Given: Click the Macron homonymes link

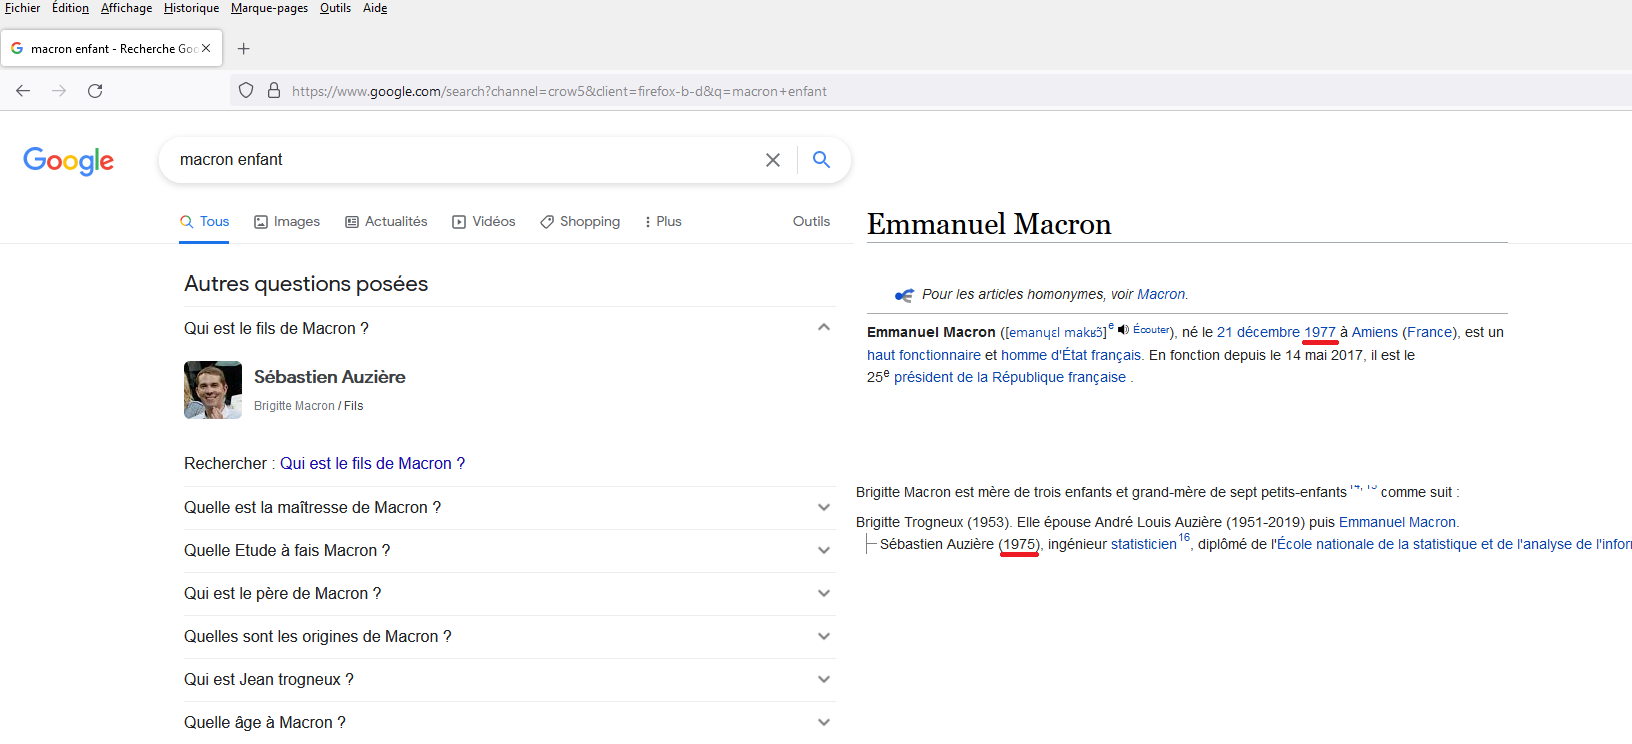Looking at the screenshot, I should [1161, 295].
